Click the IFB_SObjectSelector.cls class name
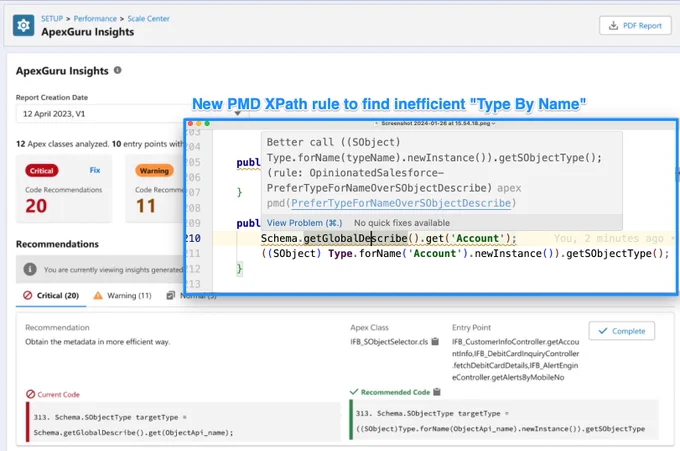Viewport: 680px width, 451px height. [x=389, y=342]
